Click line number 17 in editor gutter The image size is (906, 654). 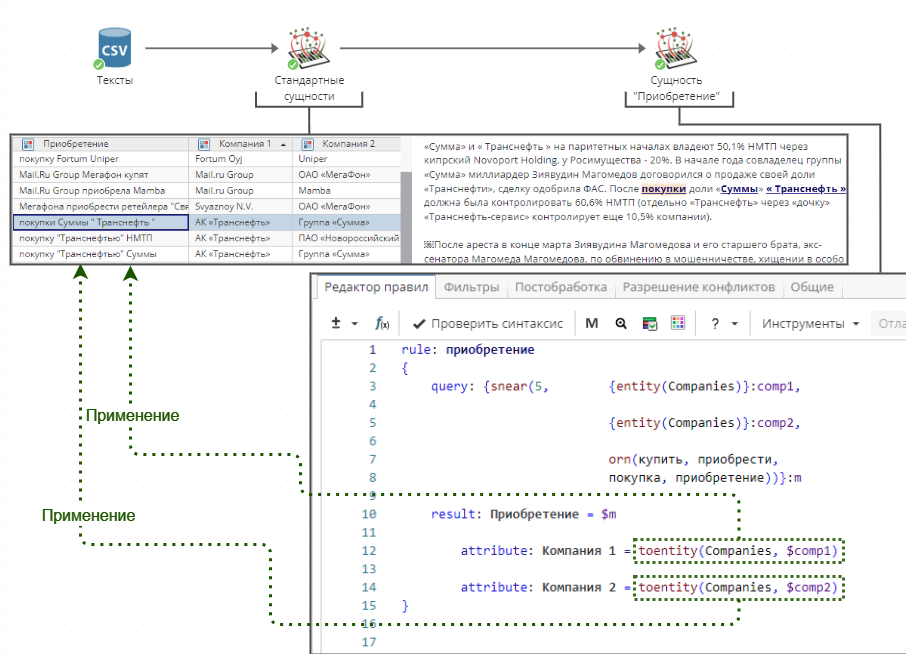[369, 642]
